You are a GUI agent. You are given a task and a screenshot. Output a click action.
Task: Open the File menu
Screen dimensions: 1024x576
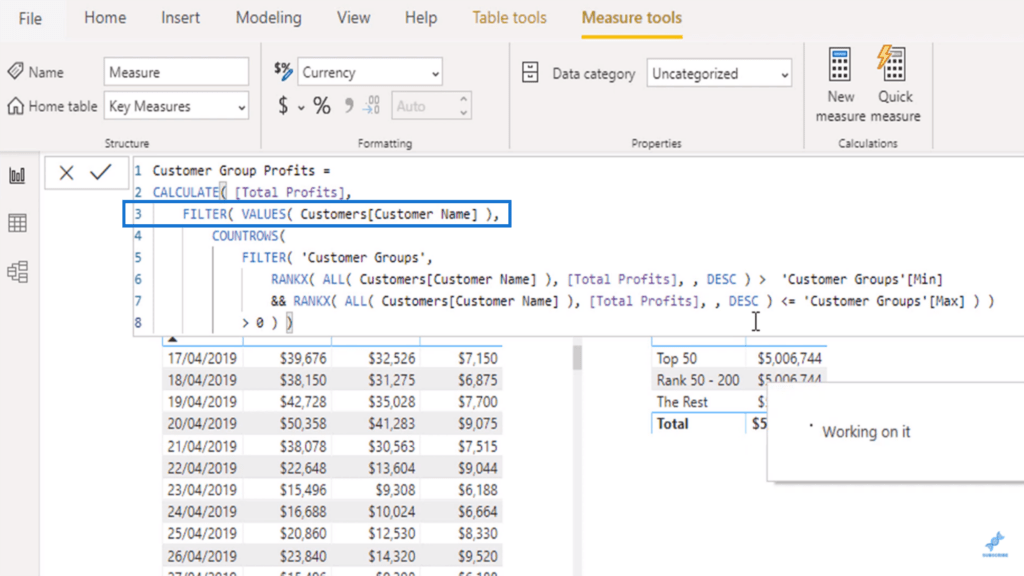[30, 18]
